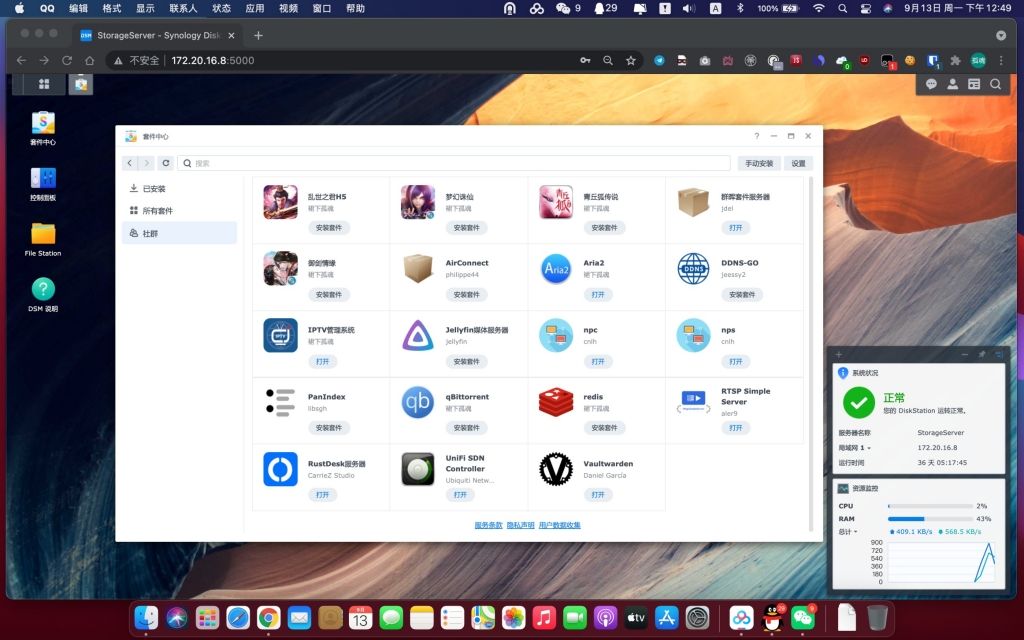
Task: Open the 控制面板 desktop icon
Action: (43, 178)
